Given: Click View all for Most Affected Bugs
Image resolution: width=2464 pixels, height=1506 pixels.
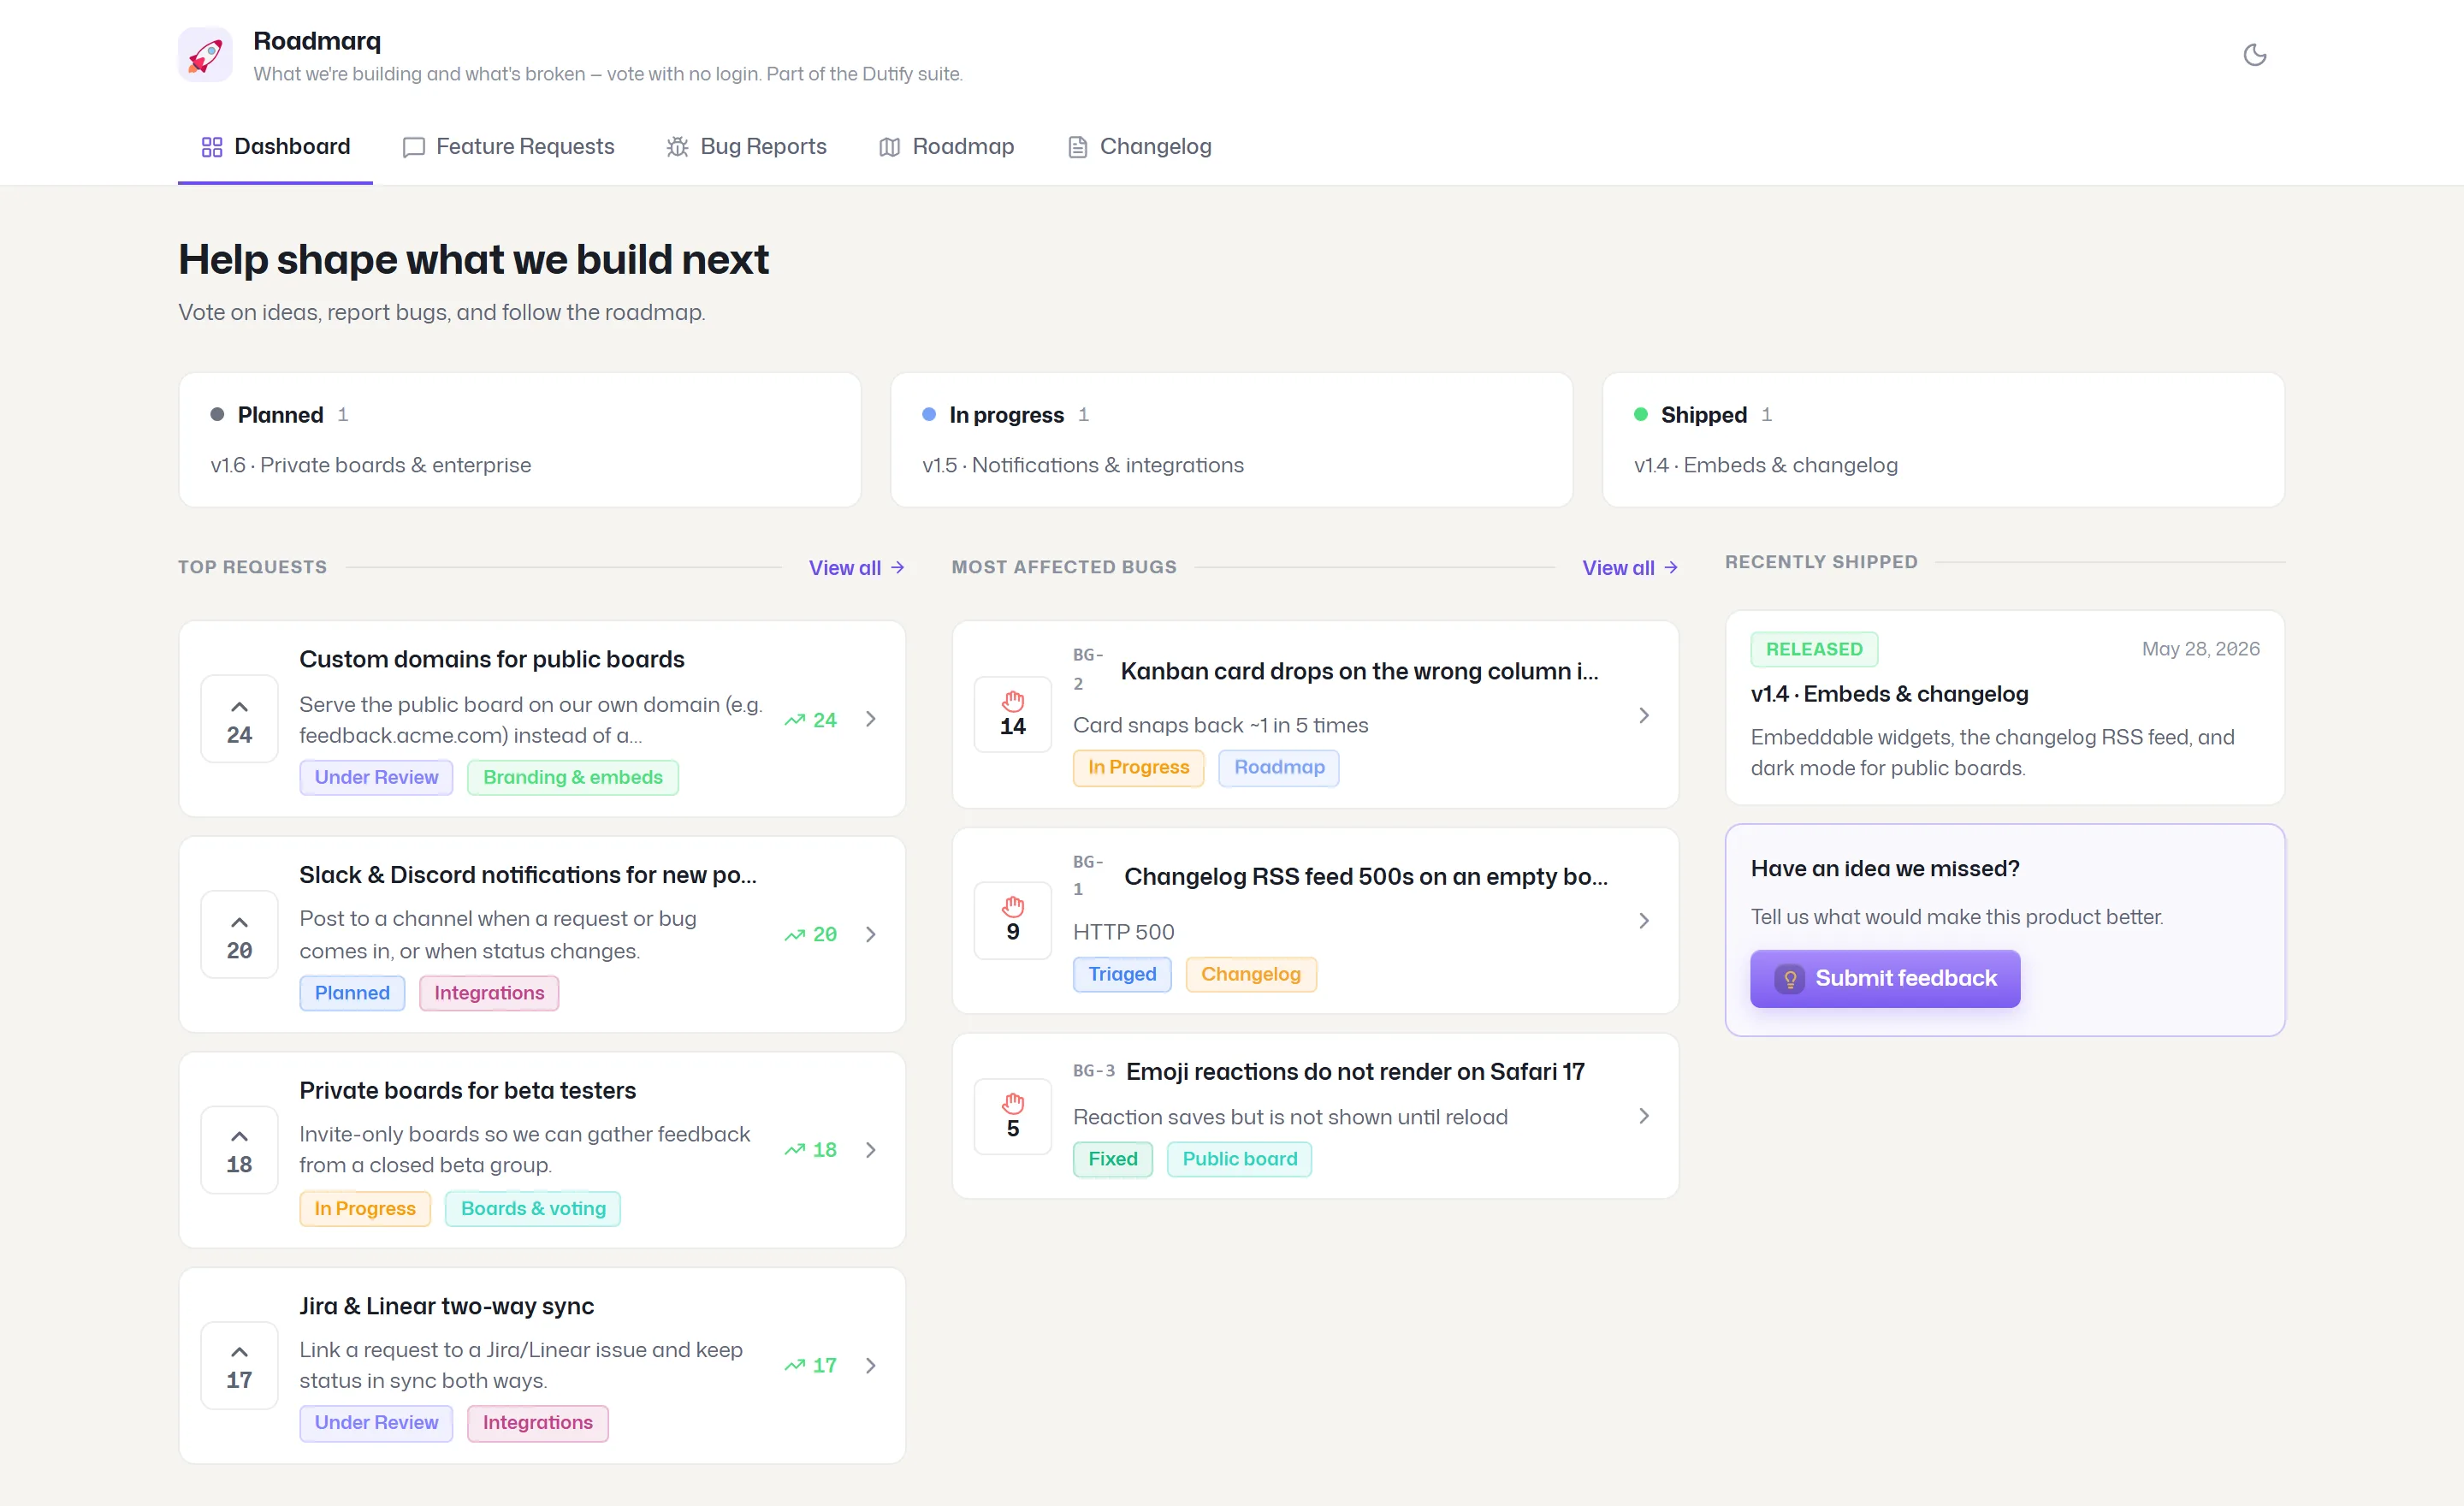Looking at the screenshot, I should 1630,568.
